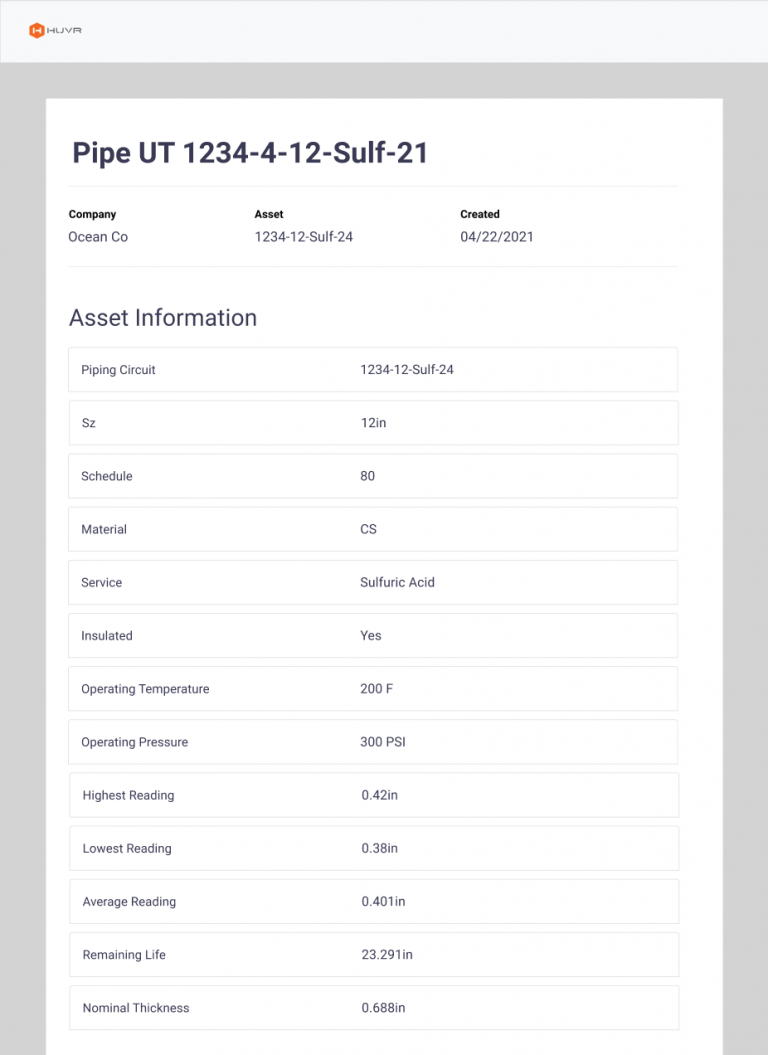Click the Nominal Thickness row
The width and height of the screenshot is (768, 1055).
coord(373,1008)
